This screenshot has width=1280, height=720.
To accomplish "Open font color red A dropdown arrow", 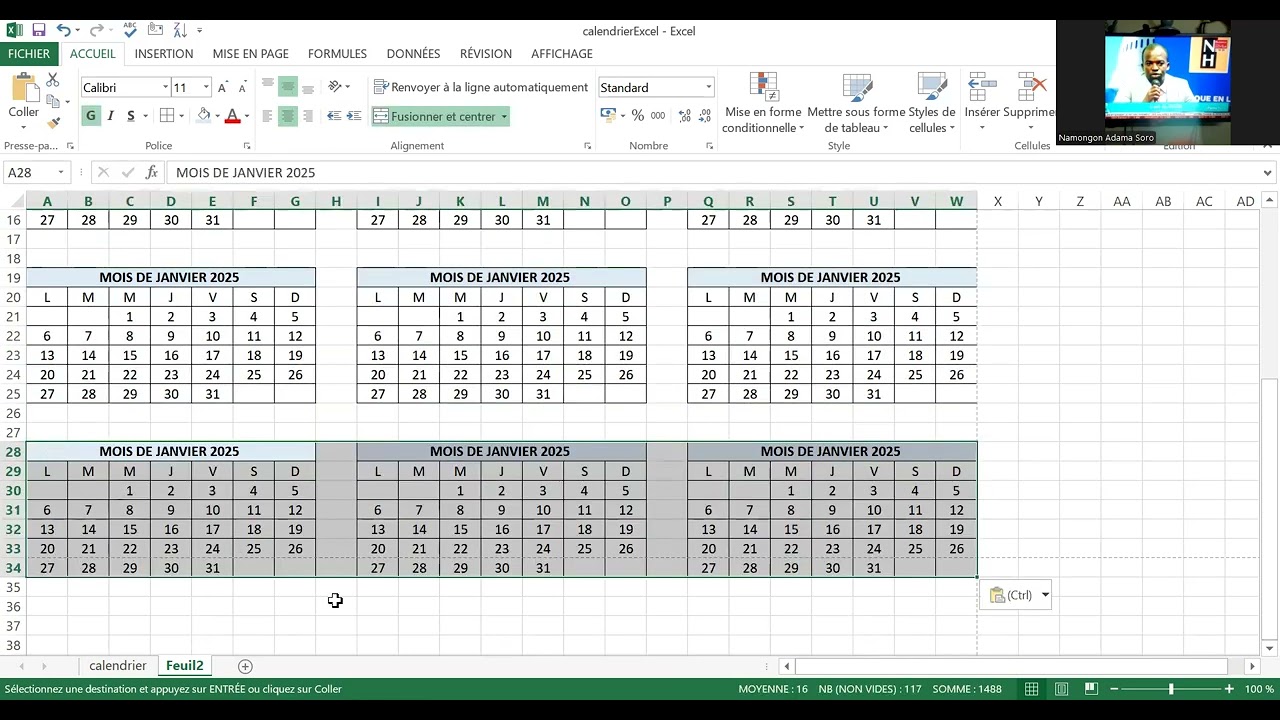I will (249, 116).
